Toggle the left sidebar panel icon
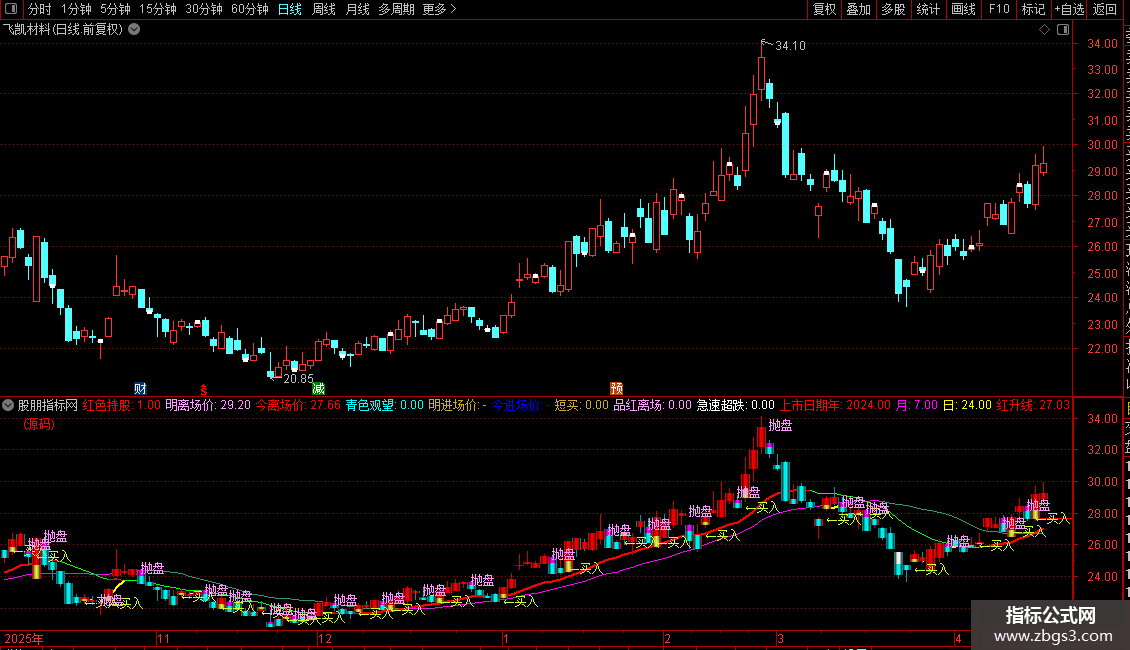The image size is (1130, 650). tap(11, 9)
